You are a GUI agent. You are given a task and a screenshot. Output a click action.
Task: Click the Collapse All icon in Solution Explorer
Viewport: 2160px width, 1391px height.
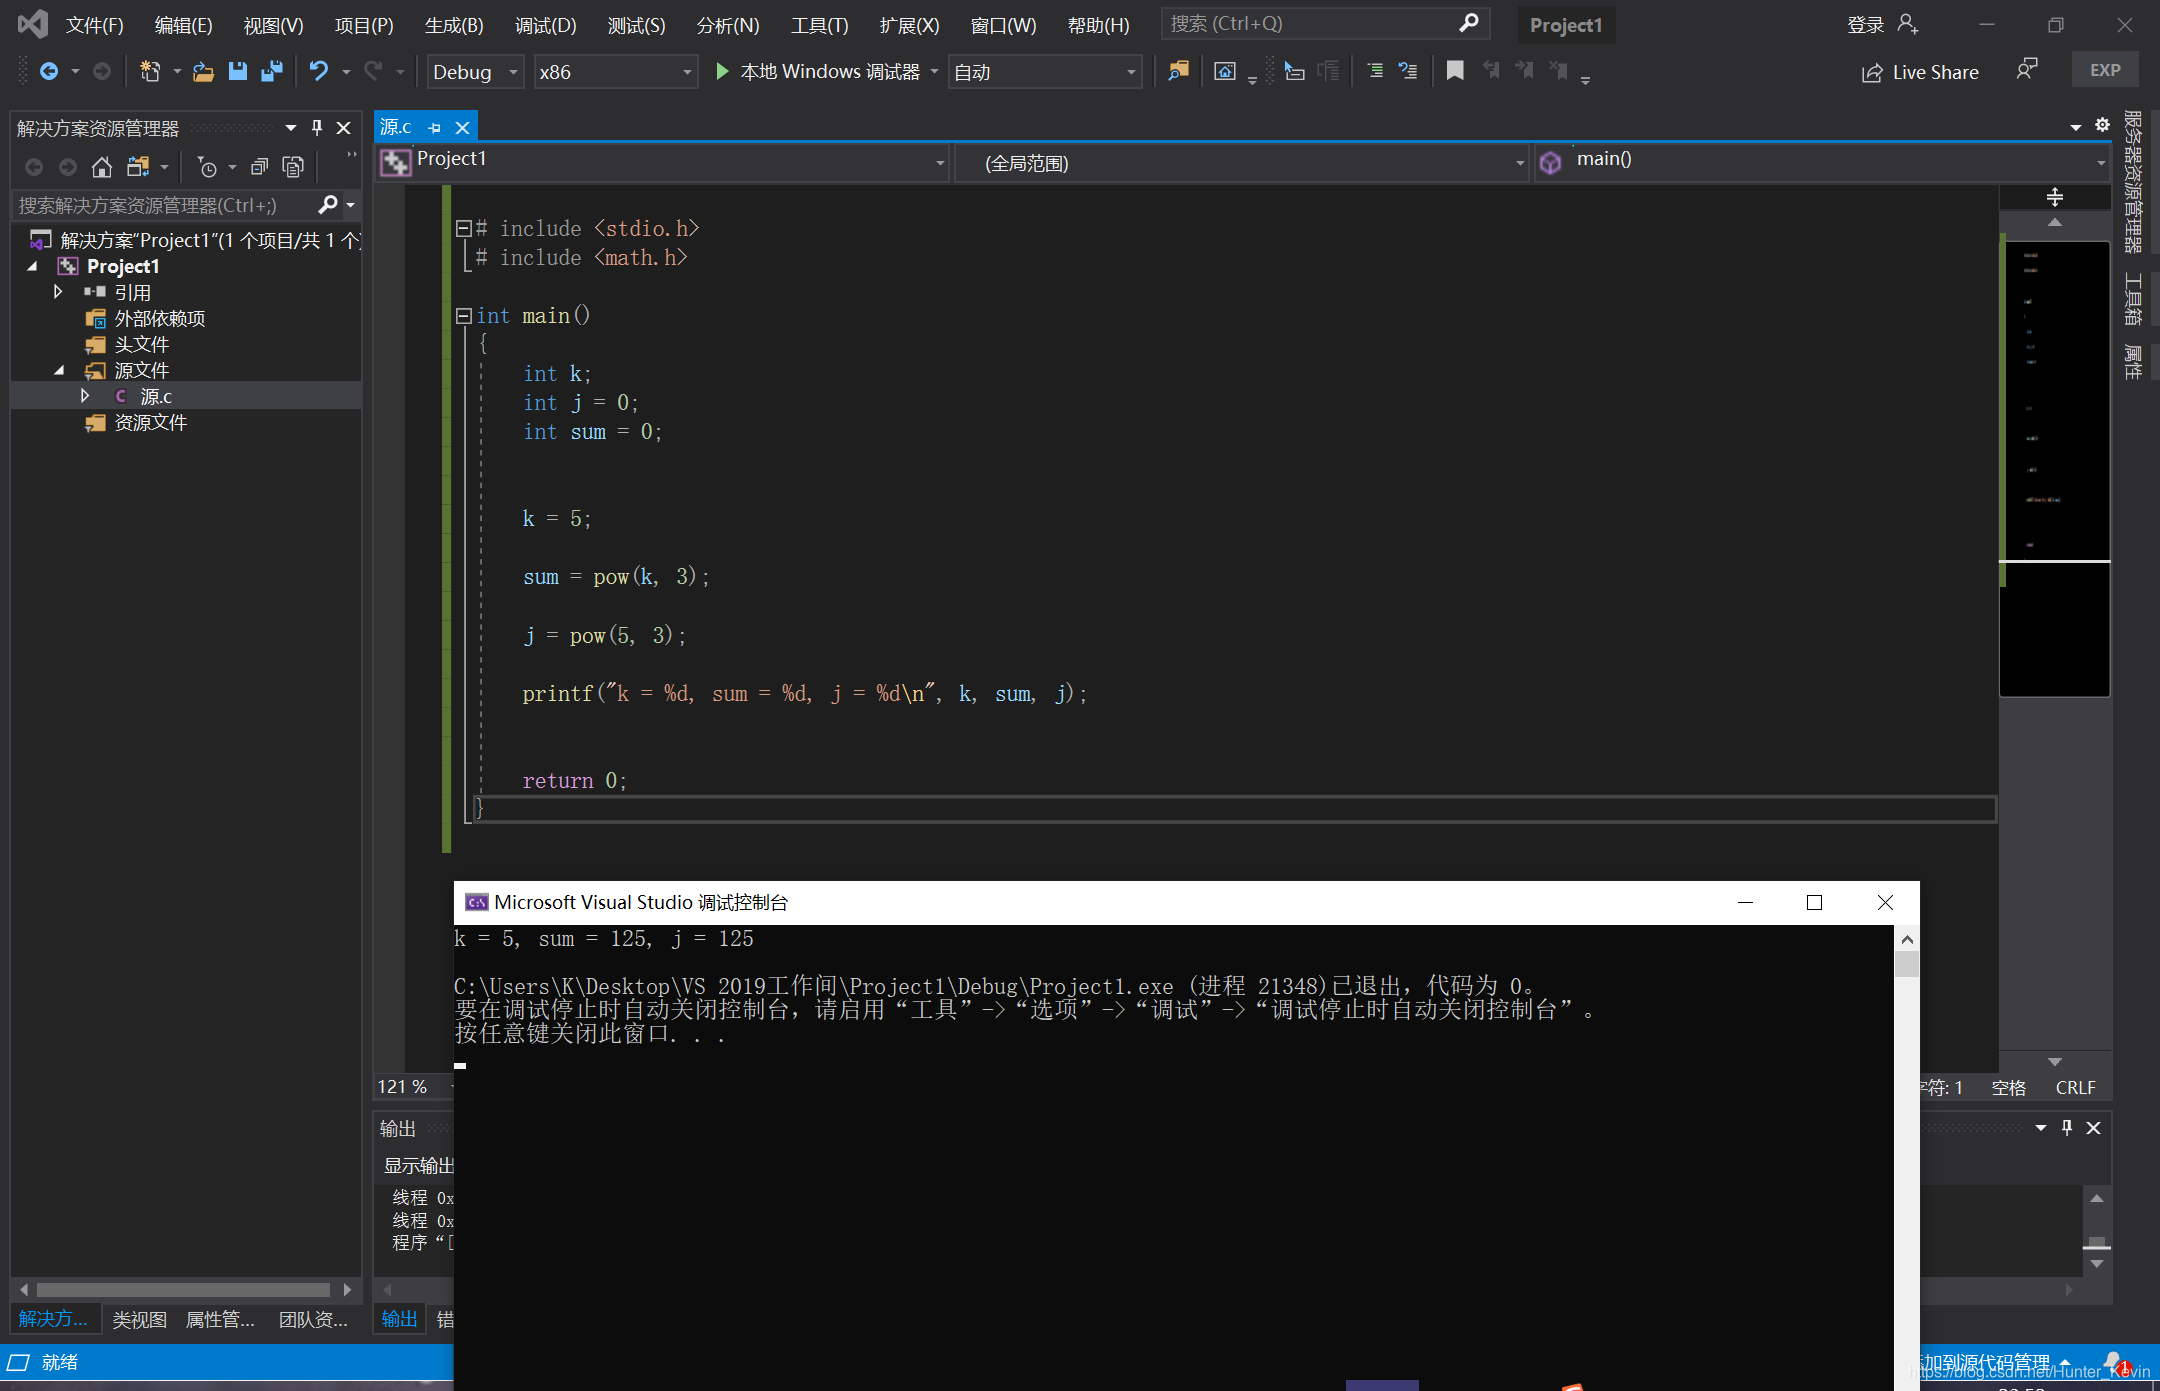point(259,167)
